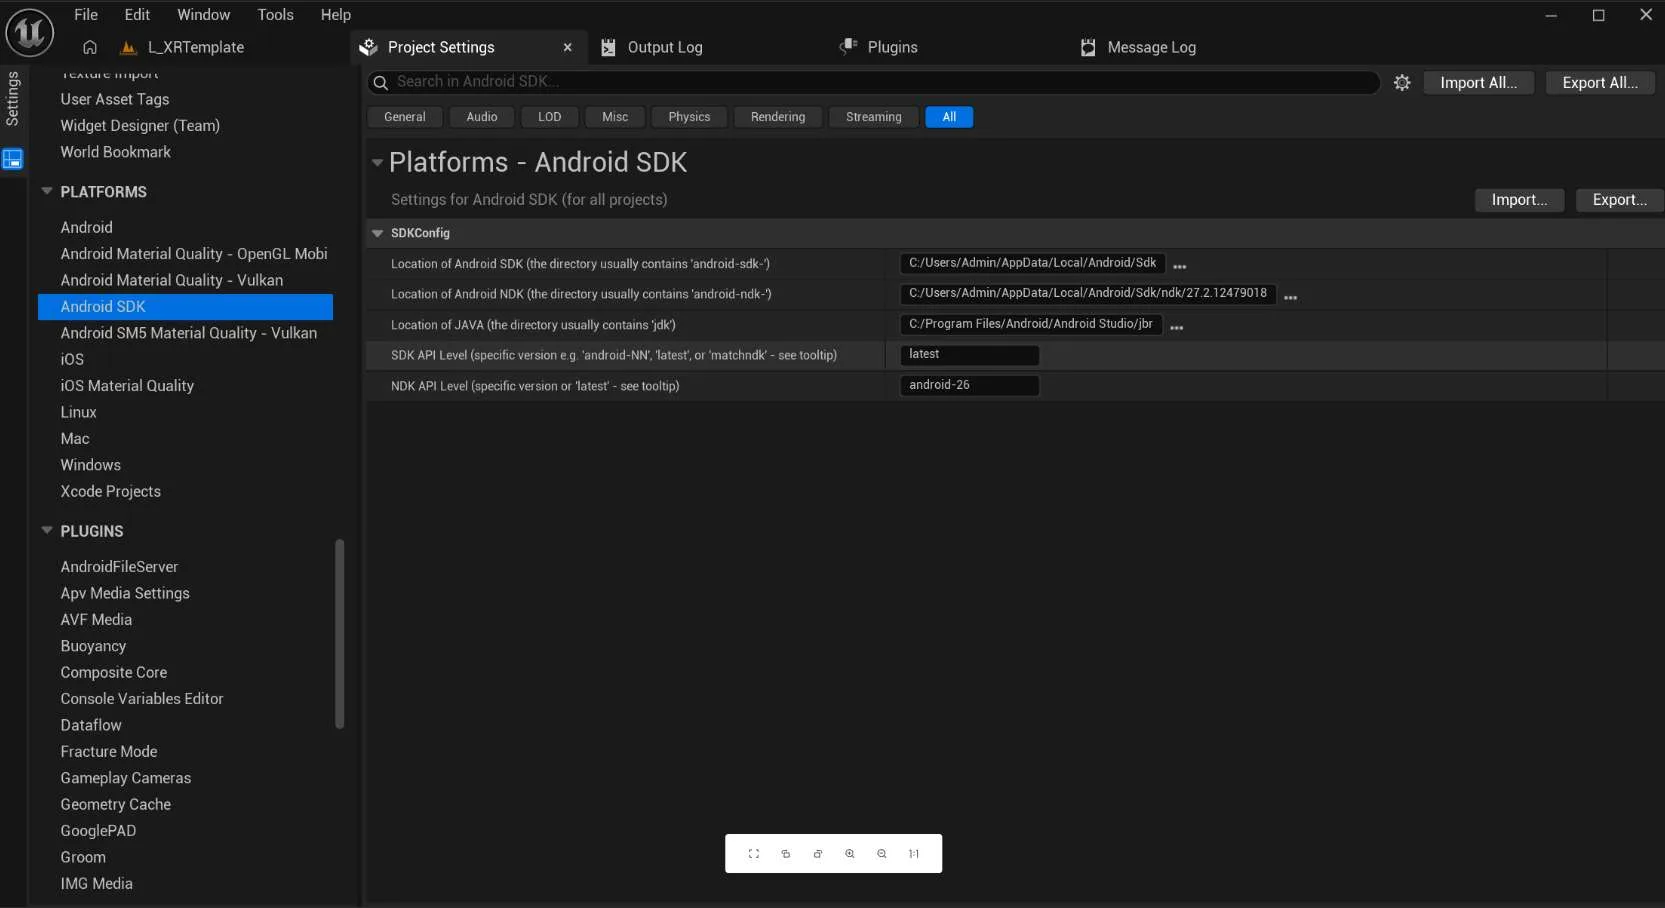Click the Plugins tab plug icon
1665x908 pixels.
pyautogui.click(x=849, y=46)
